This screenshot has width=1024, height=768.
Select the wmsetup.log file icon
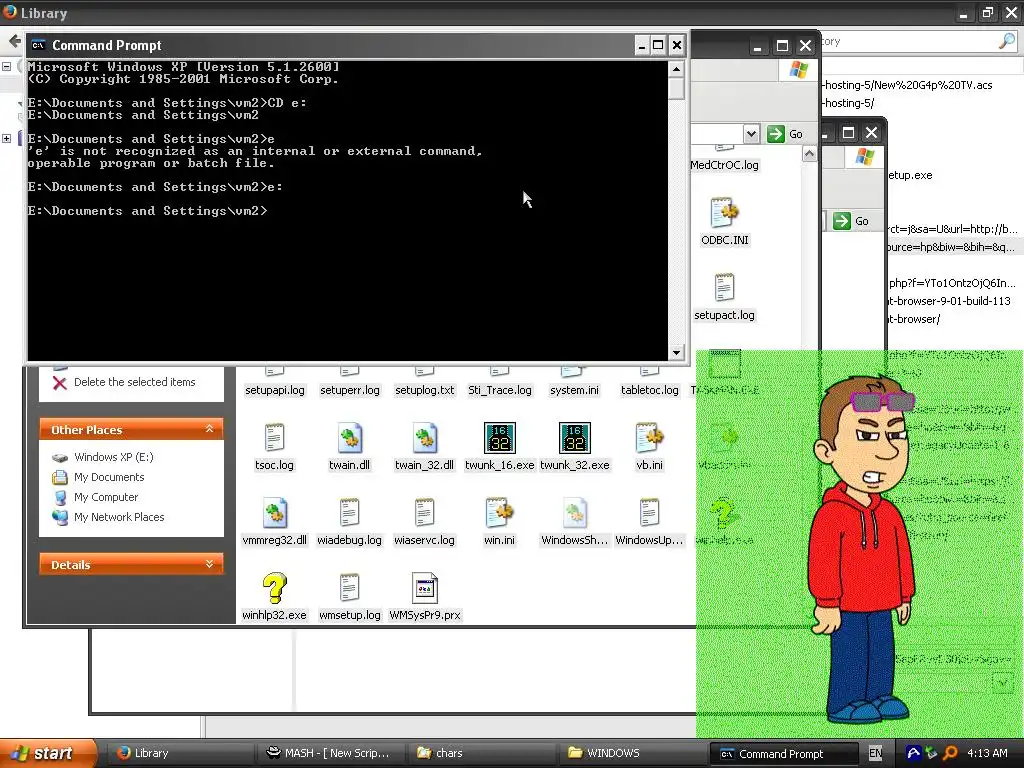tap(349, 588)
